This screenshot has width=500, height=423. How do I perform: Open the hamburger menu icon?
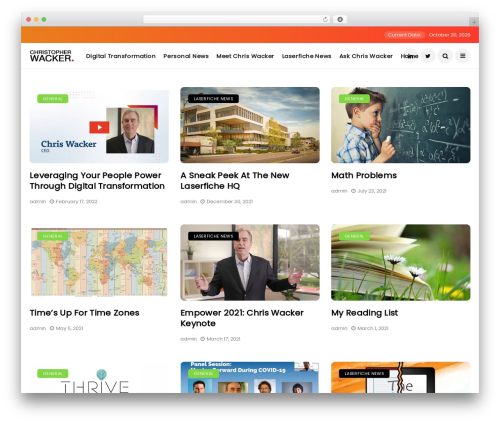click(463, 56)
